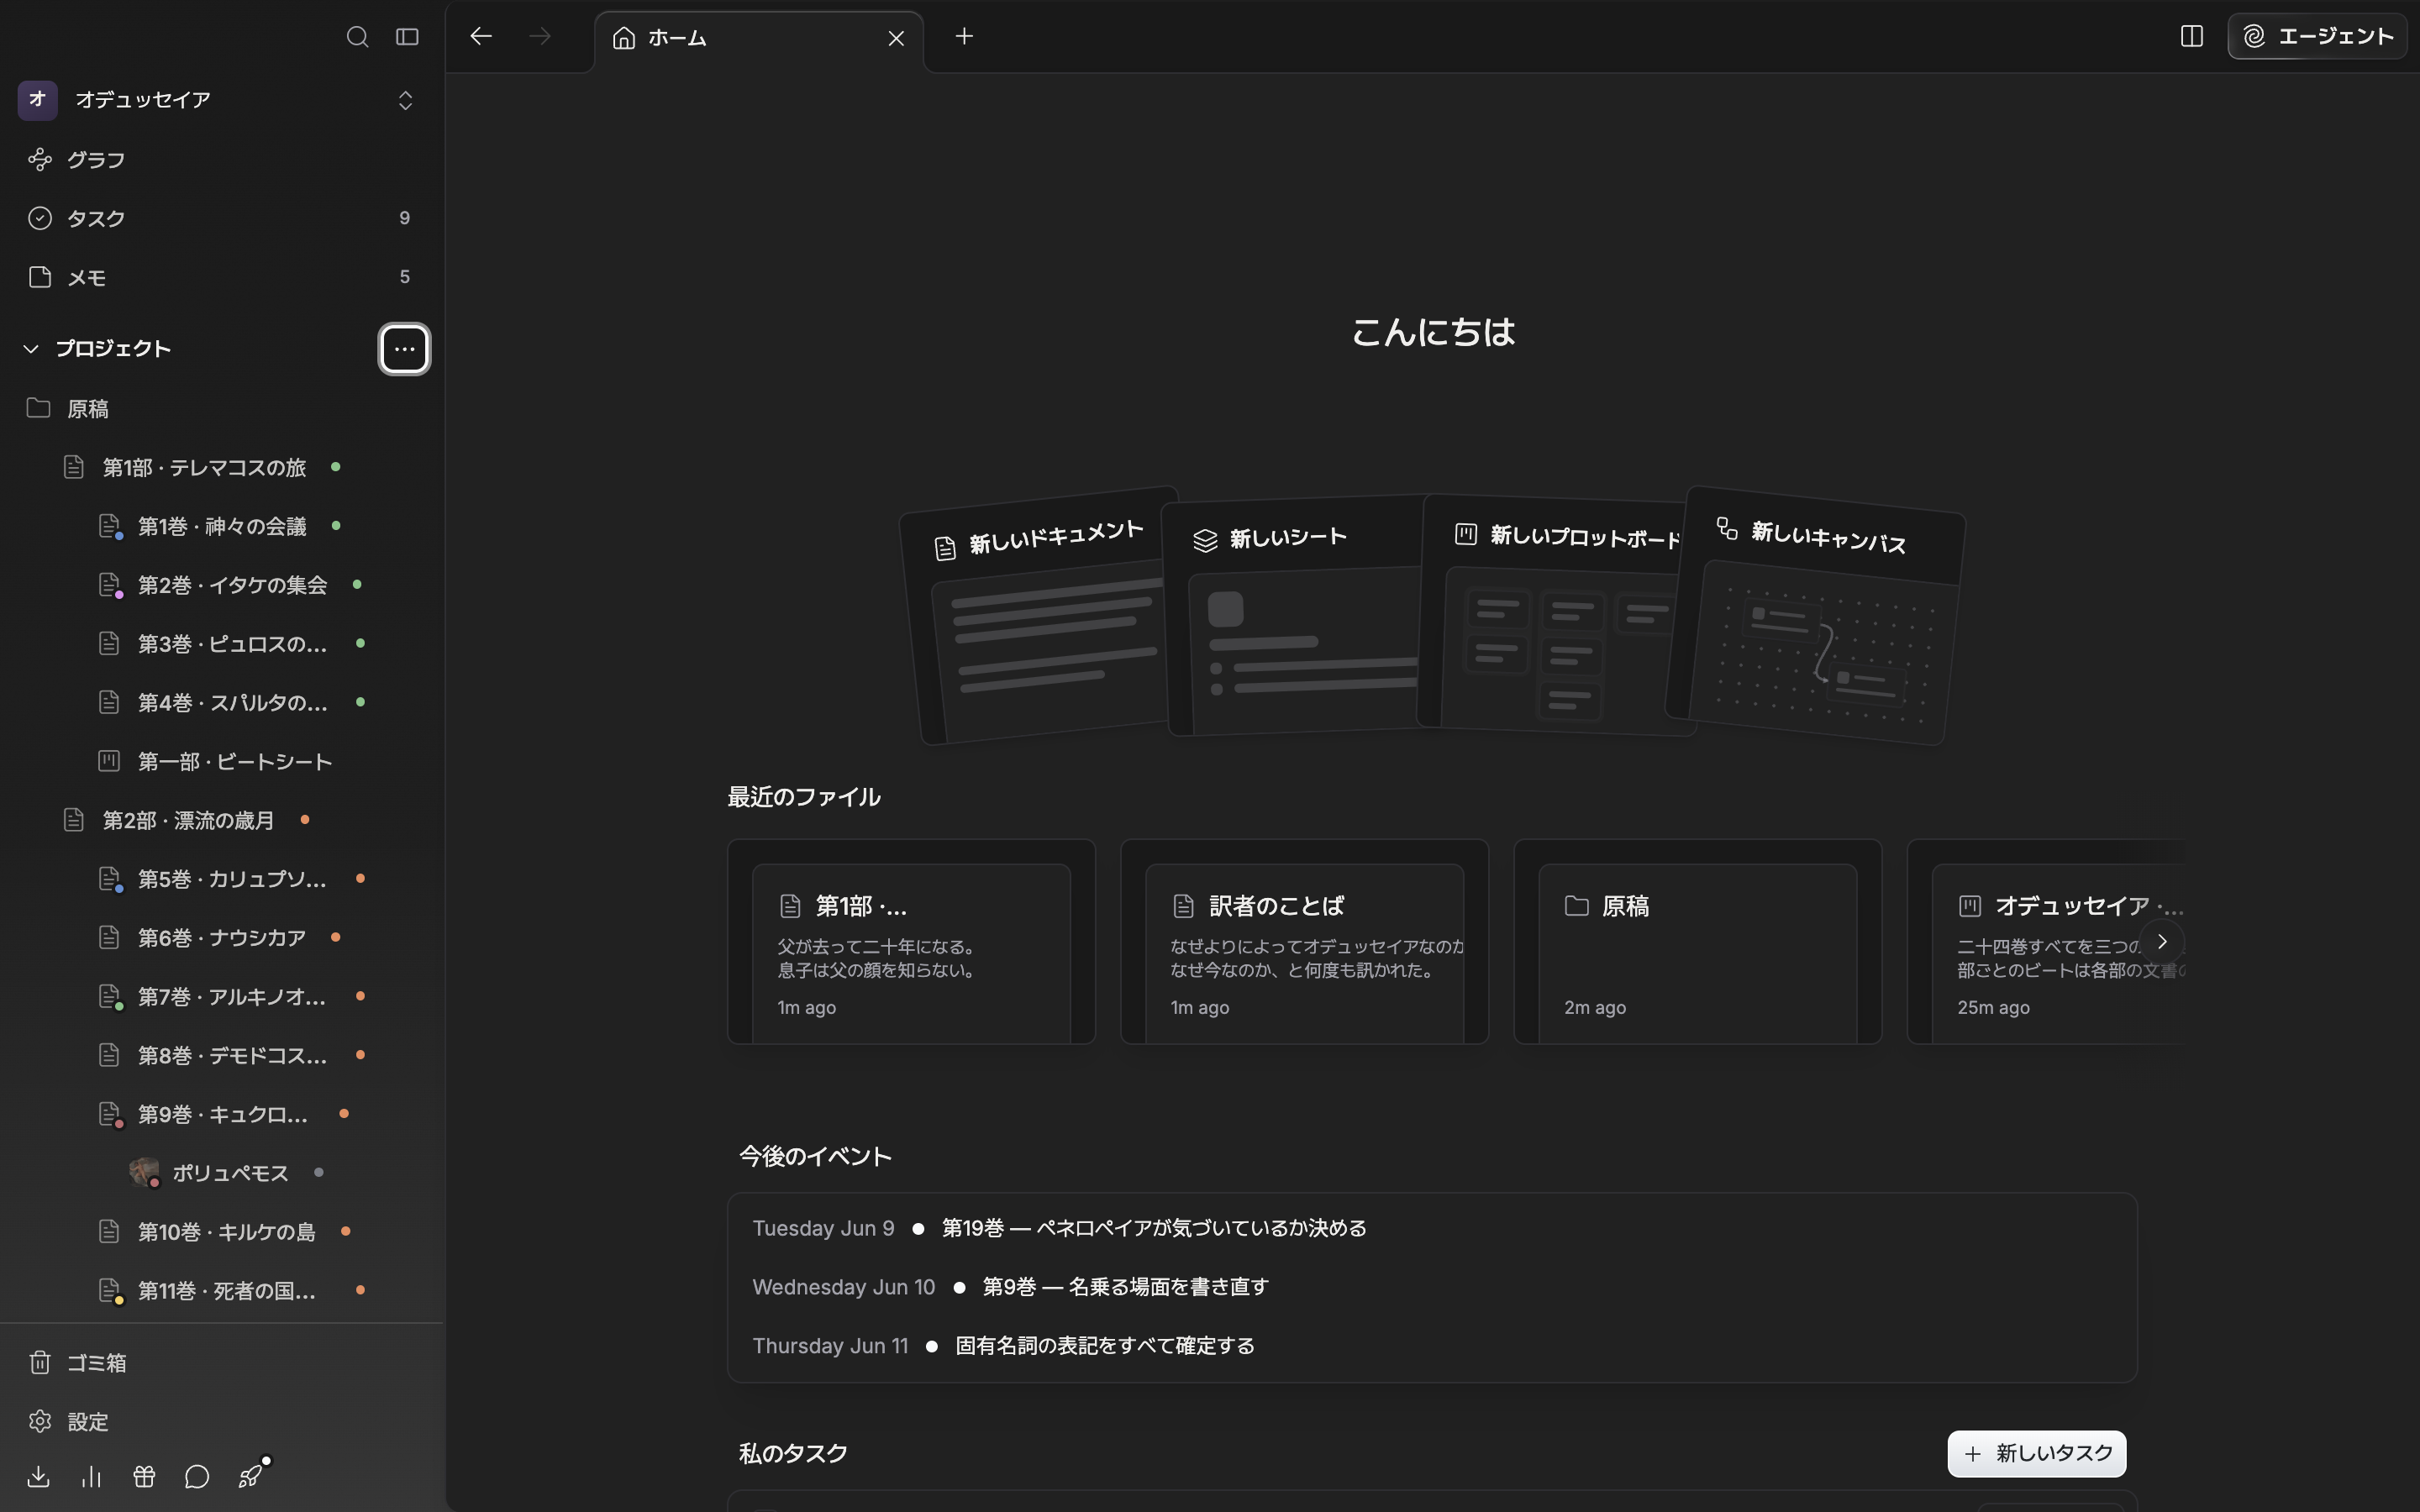Image resolution: width=2420 pixels, height=1512 pixels.
Task: Open recent file 第1部 ·… card
Action: coord(911,942)
